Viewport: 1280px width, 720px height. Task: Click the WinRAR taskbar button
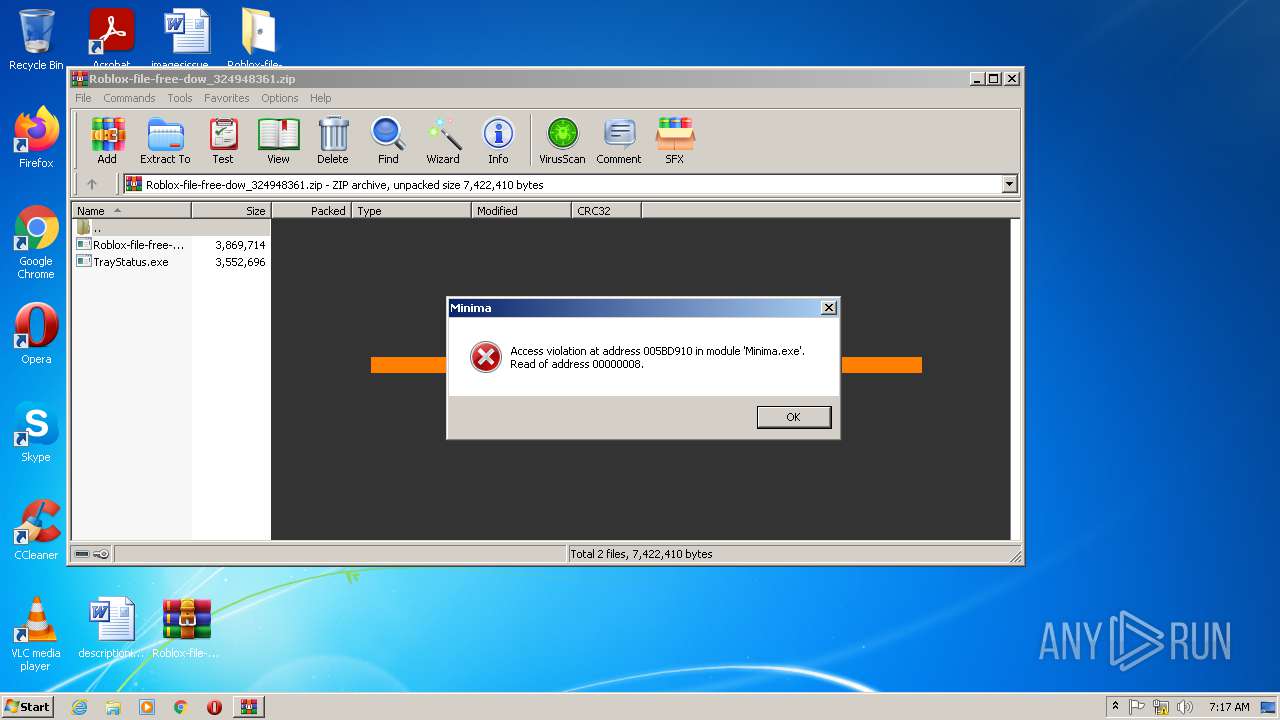click(x=248, y=707)
